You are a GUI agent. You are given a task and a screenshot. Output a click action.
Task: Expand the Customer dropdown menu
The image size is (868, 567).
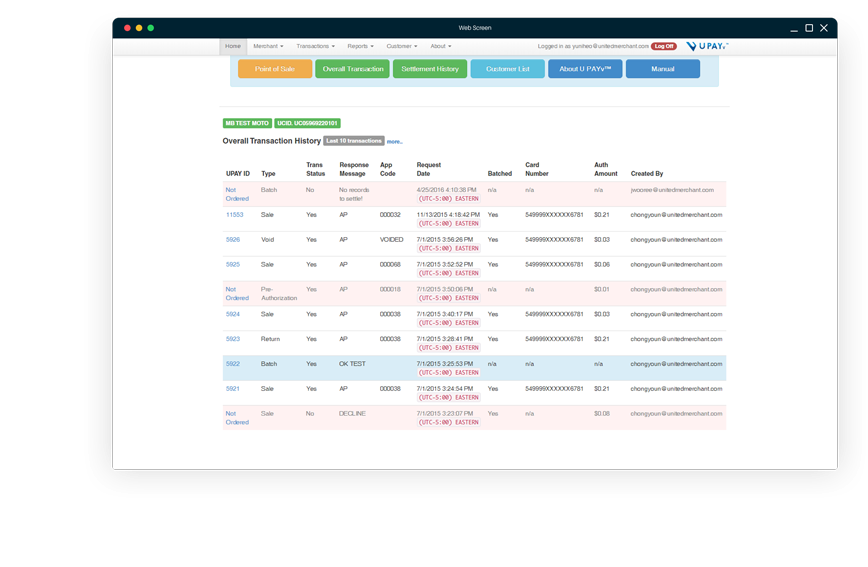click(402, 47)
